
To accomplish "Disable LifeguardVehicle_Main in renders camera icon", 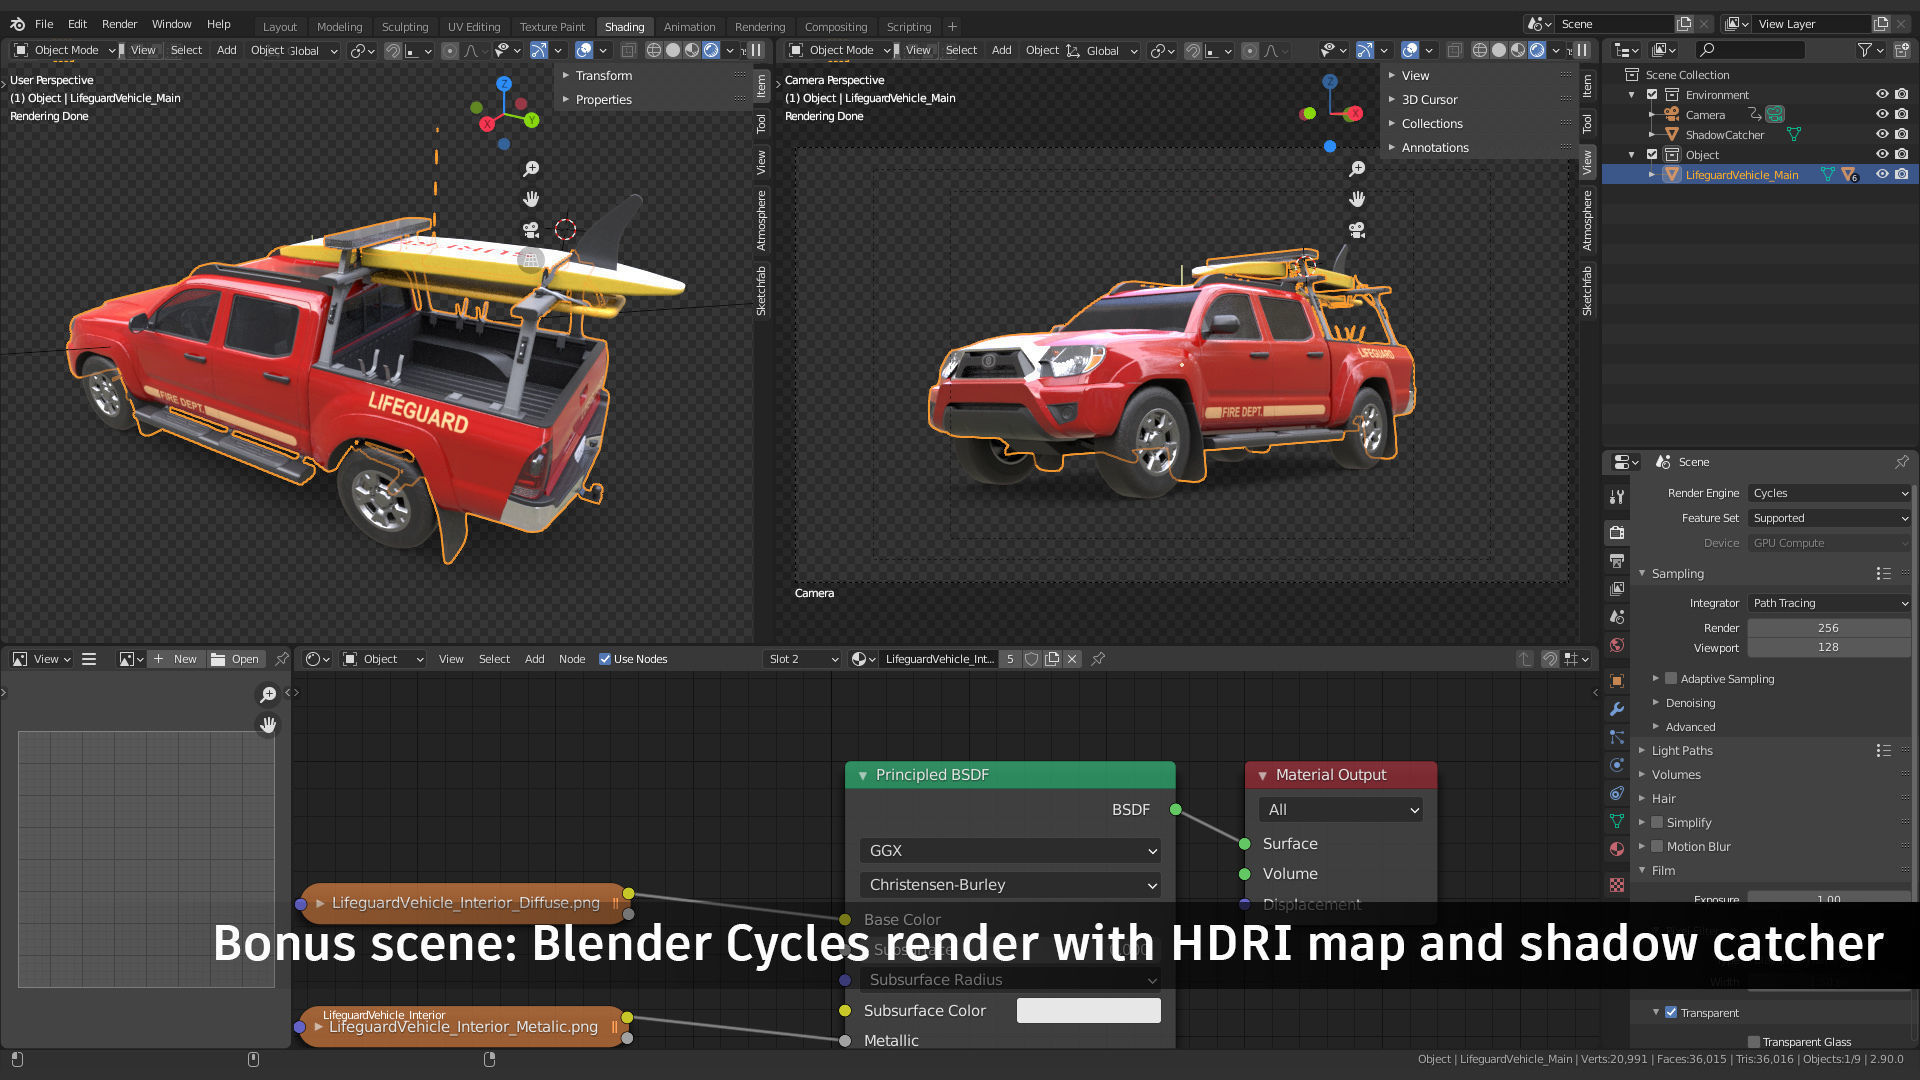I will point(1901,174).
